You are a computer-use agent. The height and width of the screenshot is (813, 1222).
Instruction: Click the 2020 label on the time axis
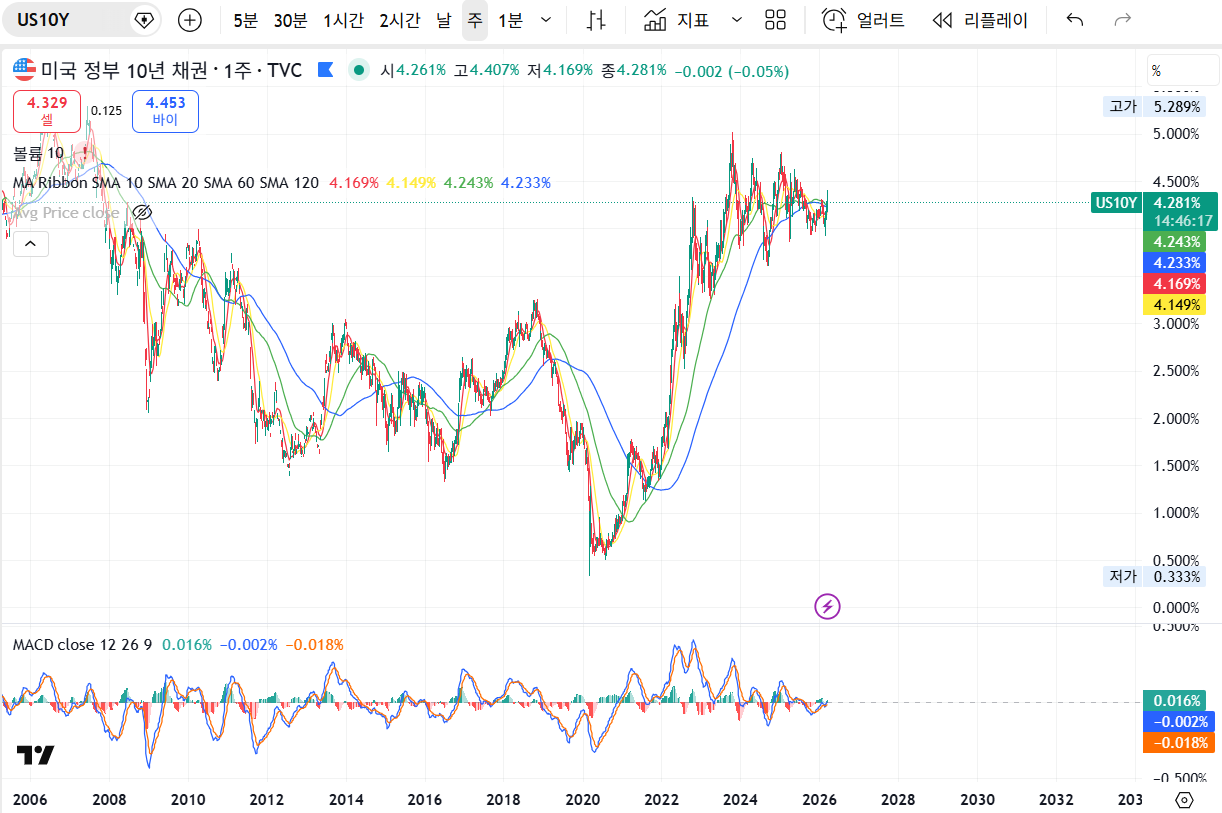click(582, 800)
